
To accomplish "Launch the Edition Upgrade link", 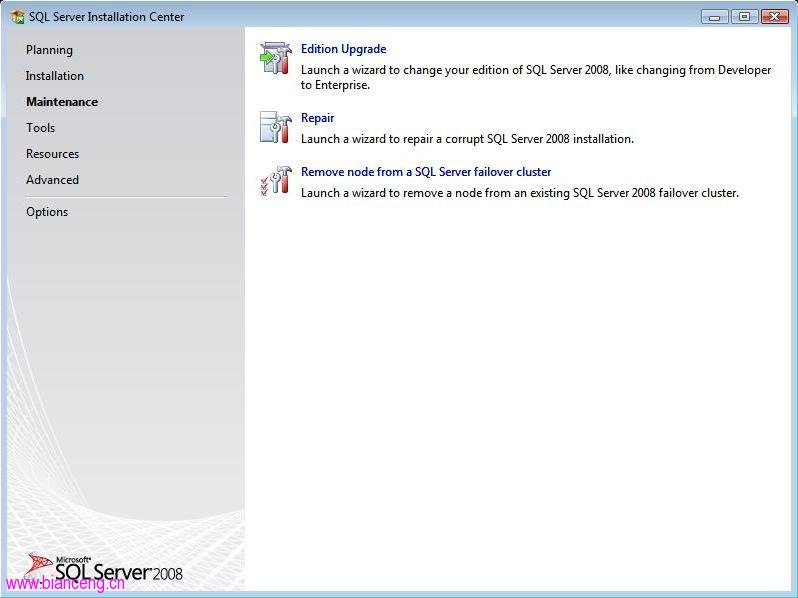I will (x=344, y=49).
